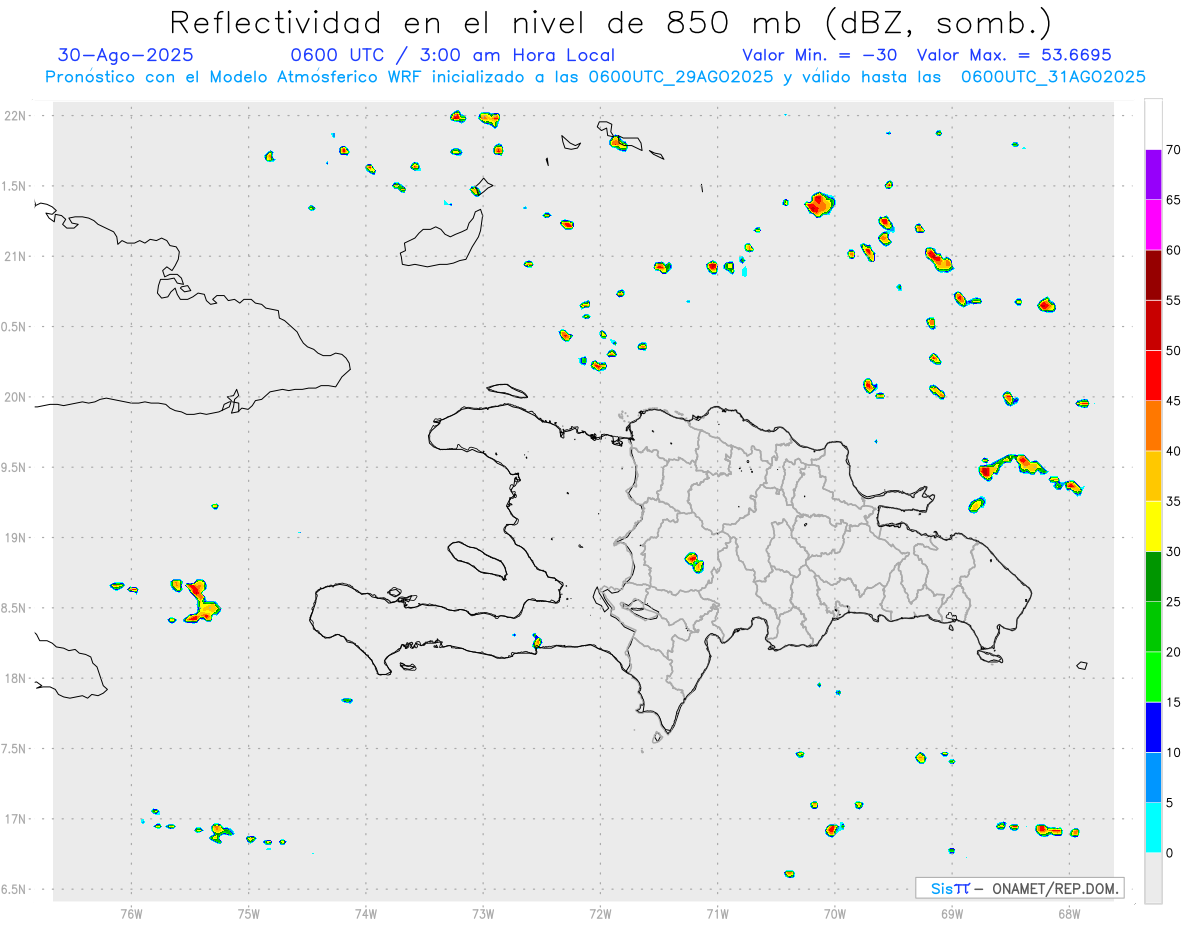Click the WRF 'Pronóstico con el Modelo Atmosférico' line
The height and width of the screenshot is (927, 1200).
click(595, 76)
